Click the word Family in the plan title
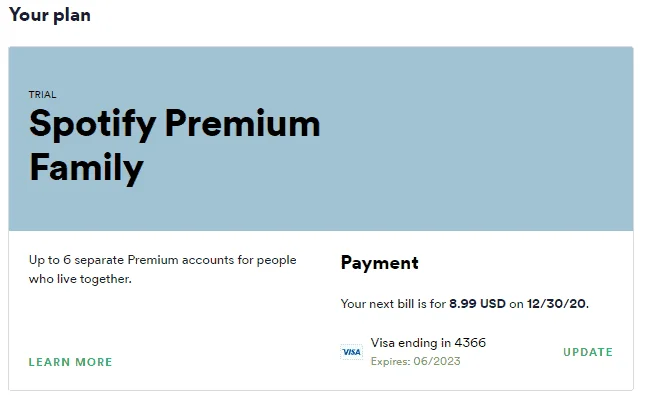This screenshot has height=395, width=653. coord(86,168)
